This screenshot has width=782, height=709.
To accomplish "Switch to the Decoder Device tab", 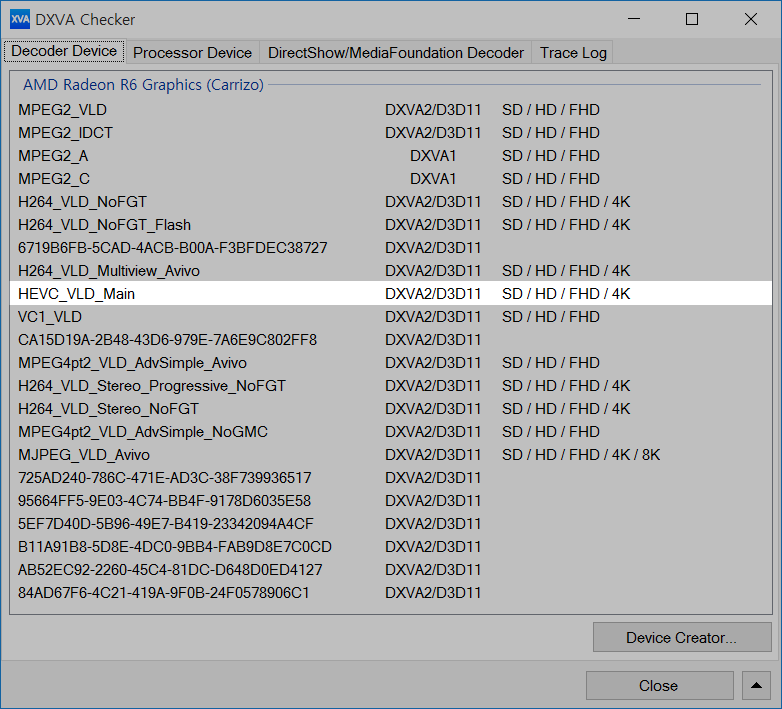I will (64, 51).
